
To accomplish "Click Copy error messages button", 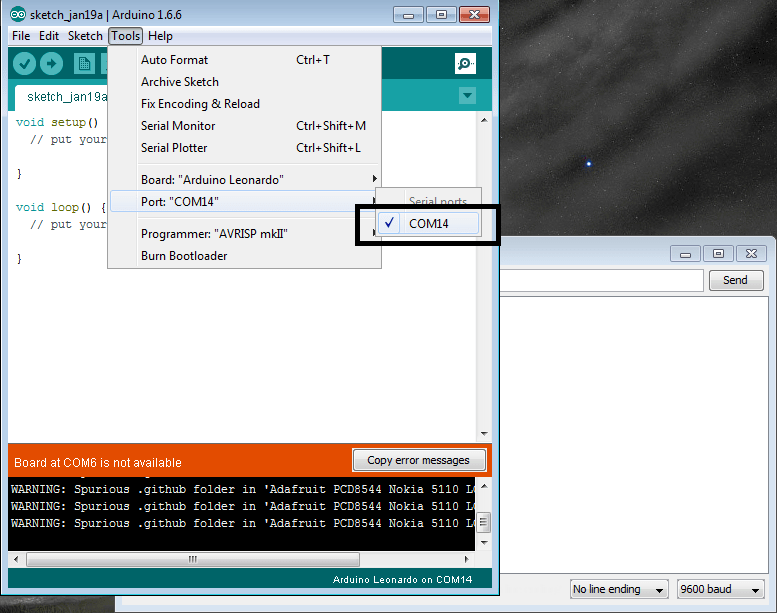I will click(x=419, y=460).
